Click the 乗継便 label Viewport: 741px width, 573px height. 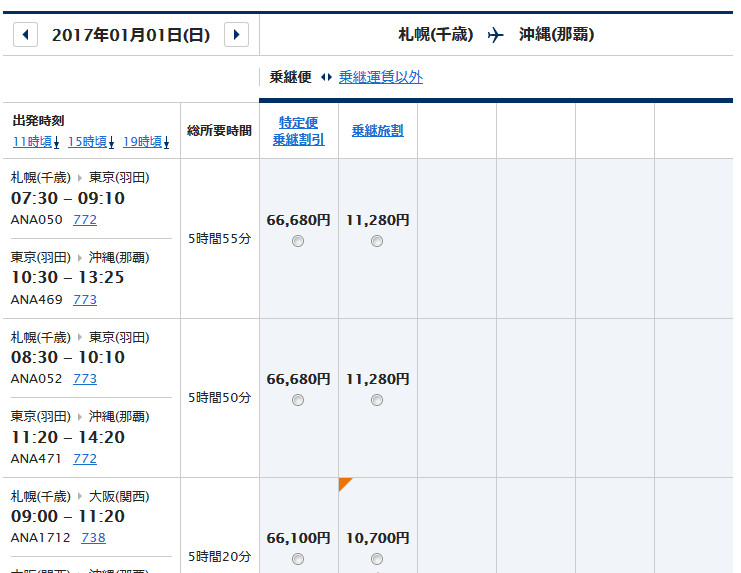[x=291, y=77]
